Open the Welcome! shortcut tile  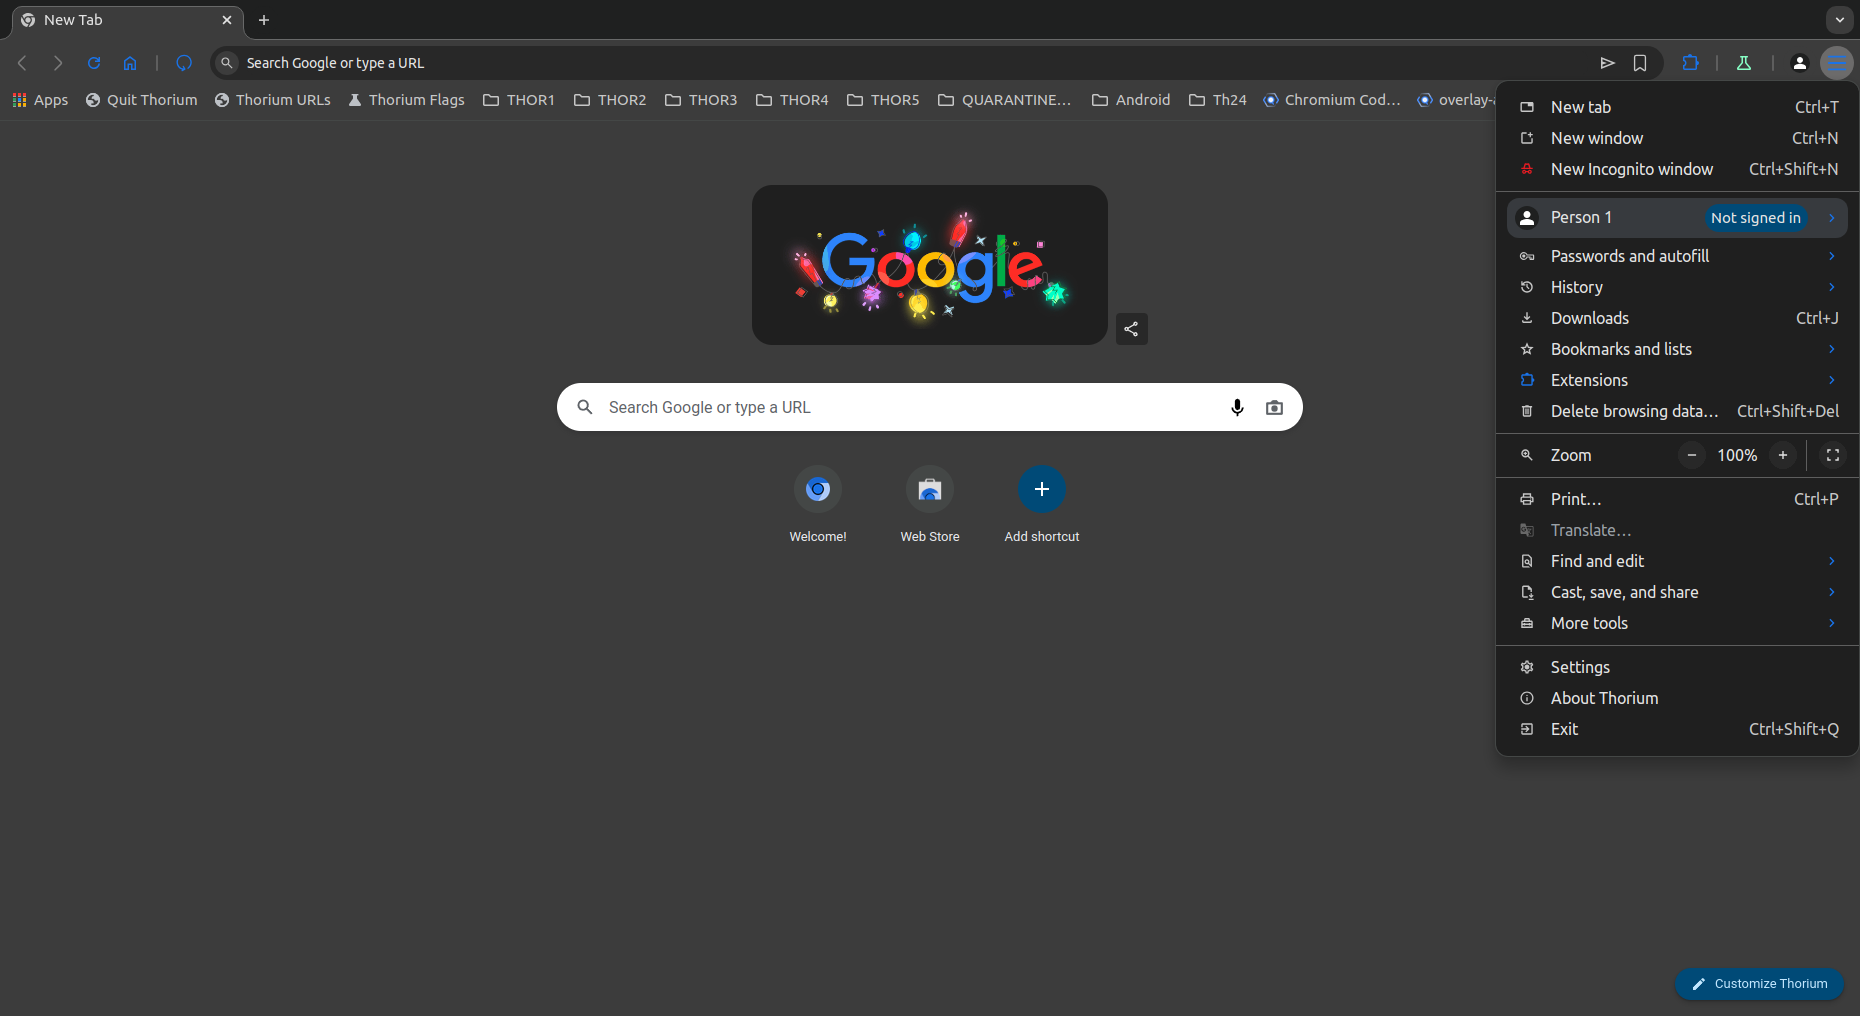(818, 505)
